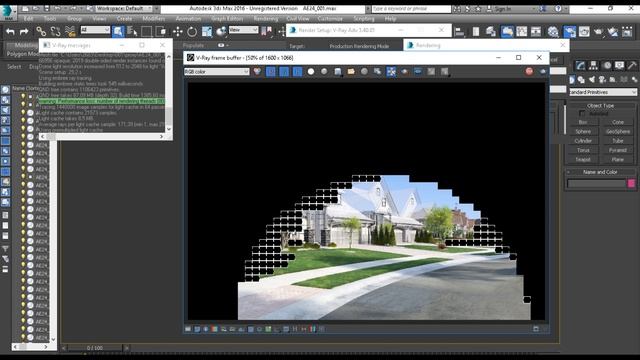The image size is (640, 360).
Task: Click Sign In in title bar
Action: coord(502,9)
